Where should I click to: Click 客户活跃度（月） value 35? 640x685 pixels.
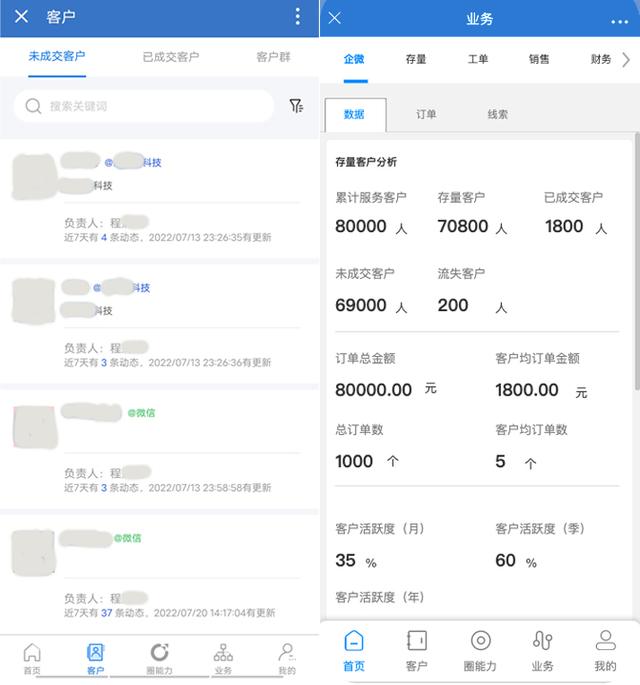click(345, 560)
